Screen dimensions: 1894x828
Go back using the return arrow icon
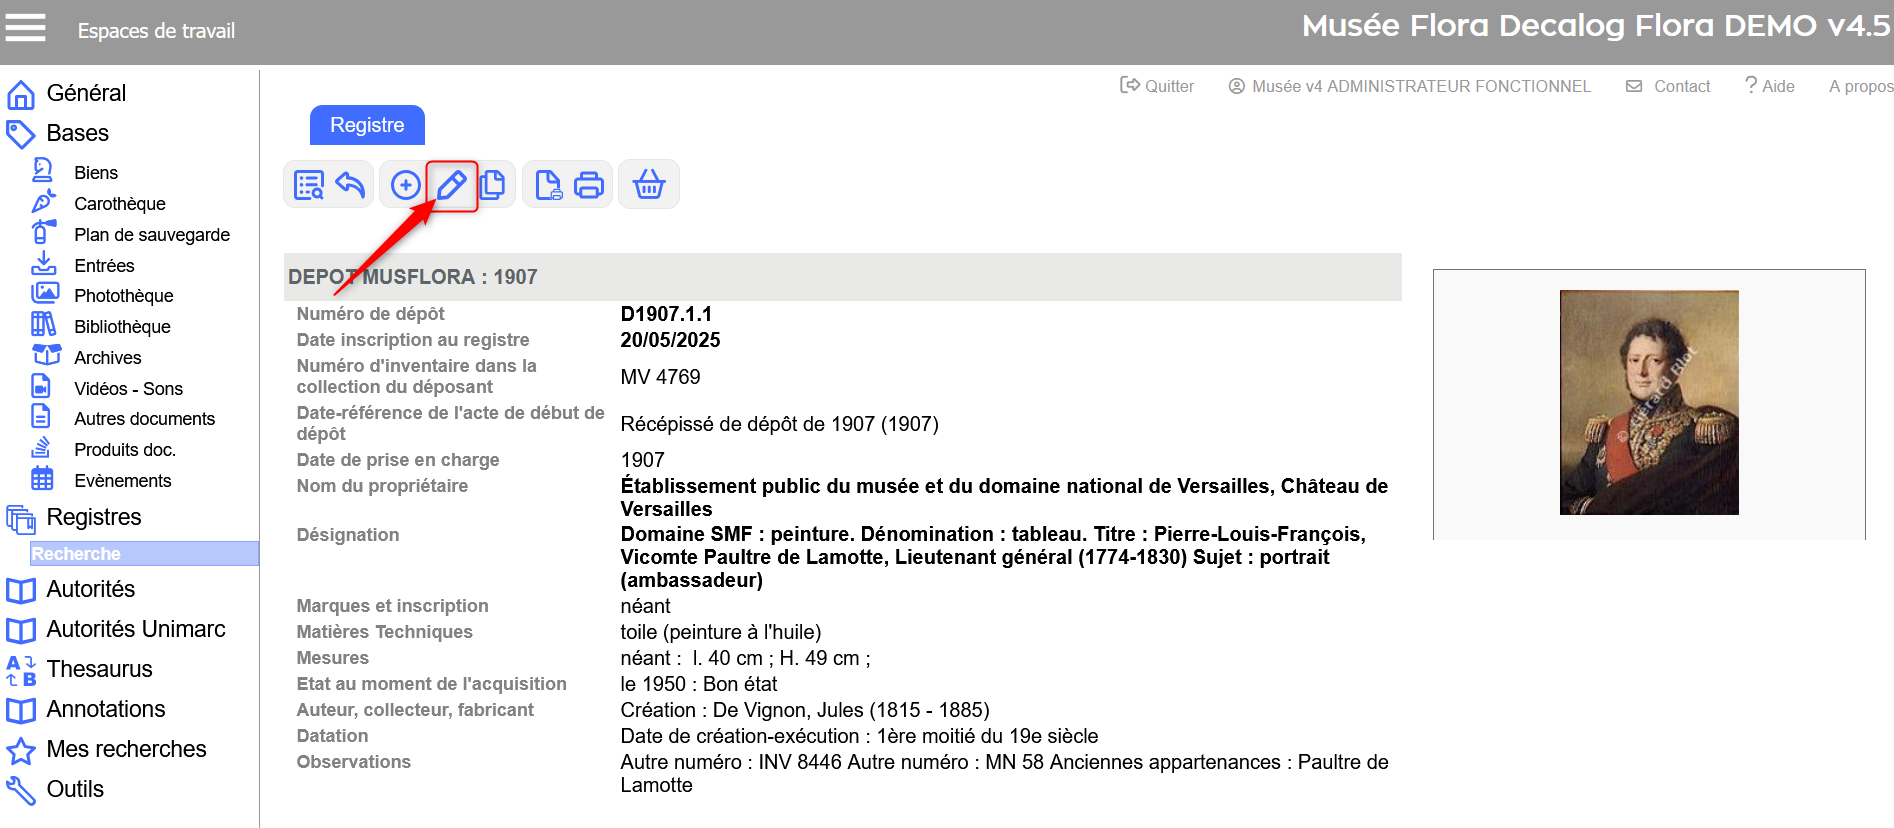351,185
